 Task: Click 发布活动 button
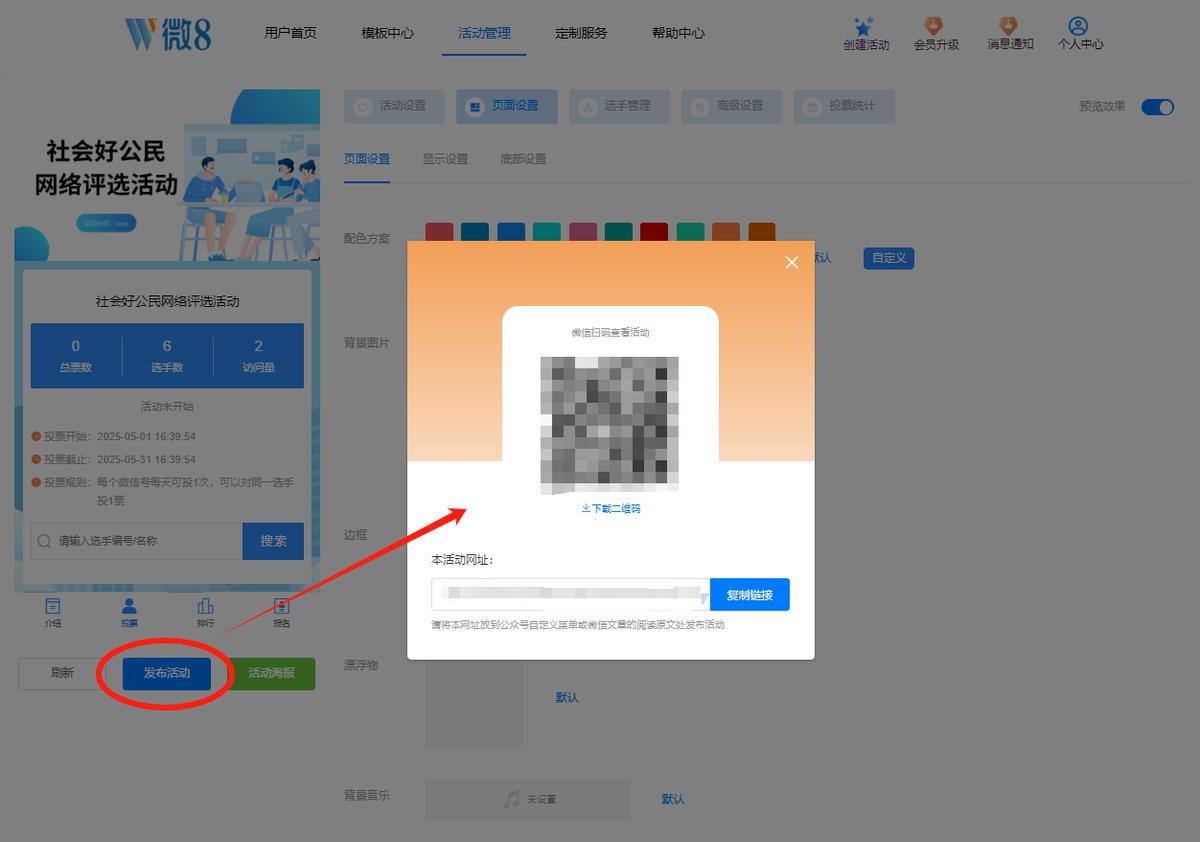click(x=167, y=673)
